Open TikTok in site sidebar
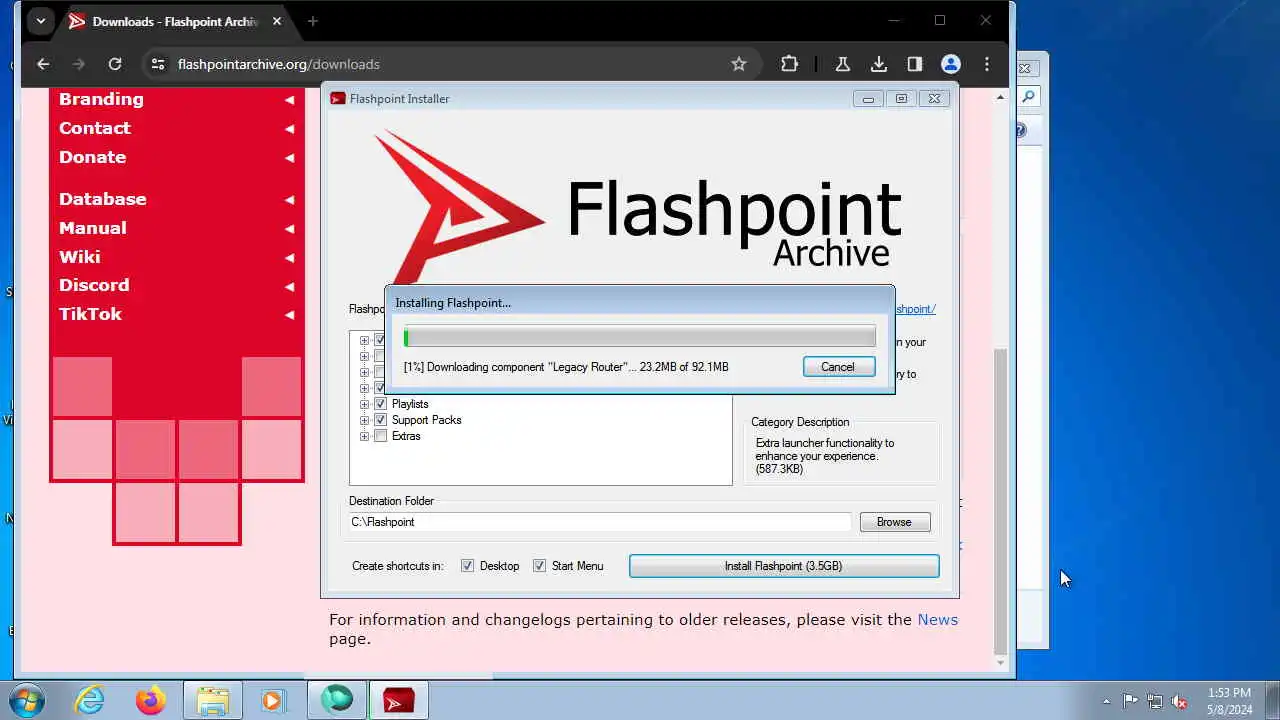The width and height of the screenshot is (1280, 720). point(90,314)
